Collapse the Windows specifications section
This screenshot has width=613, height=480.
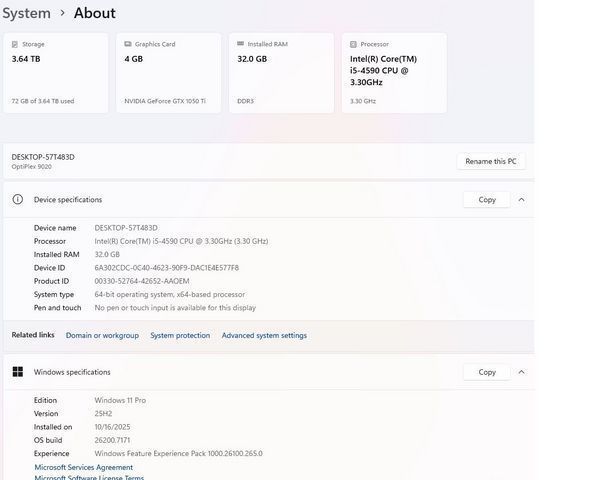[x=521, y=372]
